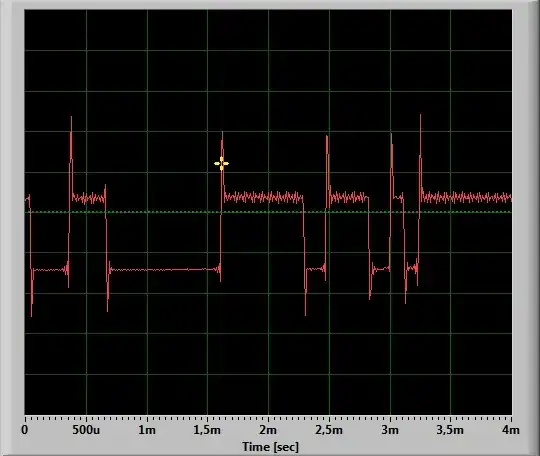Viewport: 540px width, 456px height.
Task: Click the Time [sec] axis title
Action: (270, 447)
